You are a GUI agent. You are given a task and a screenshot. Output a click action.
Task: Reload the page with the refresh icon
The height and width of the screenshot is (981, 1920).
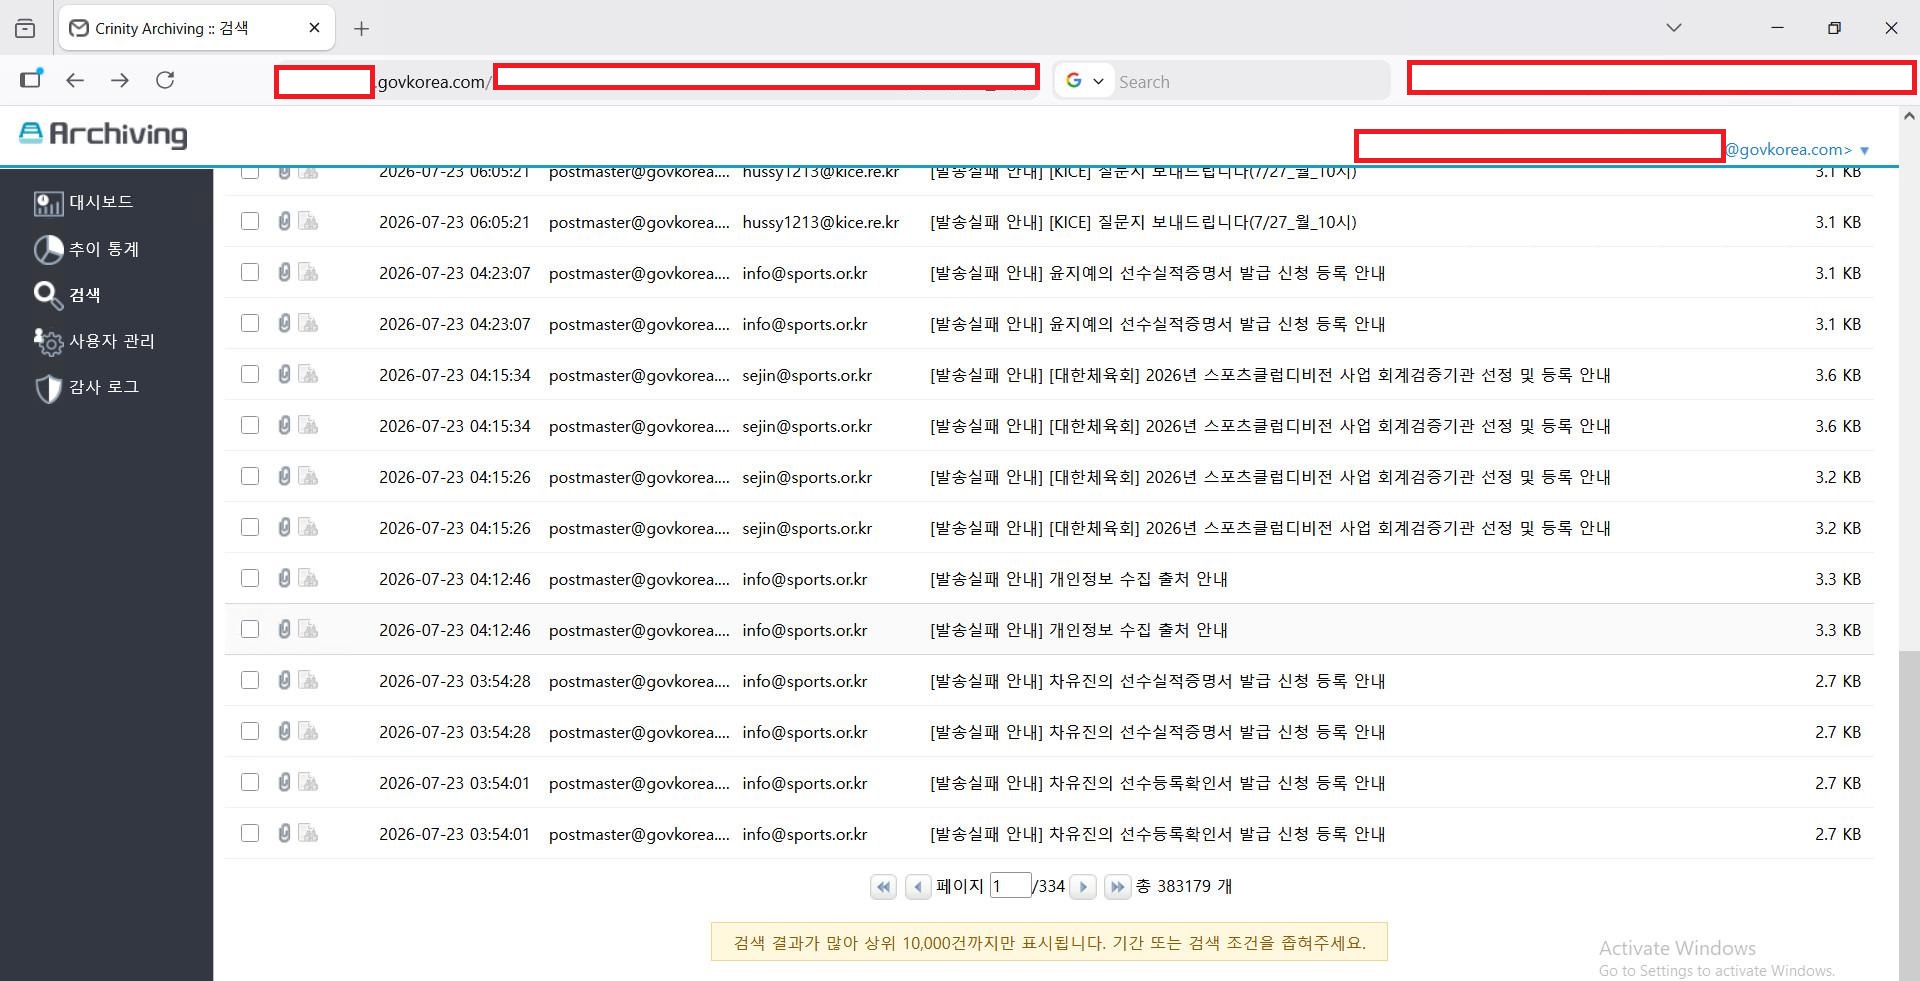point(165,80)
